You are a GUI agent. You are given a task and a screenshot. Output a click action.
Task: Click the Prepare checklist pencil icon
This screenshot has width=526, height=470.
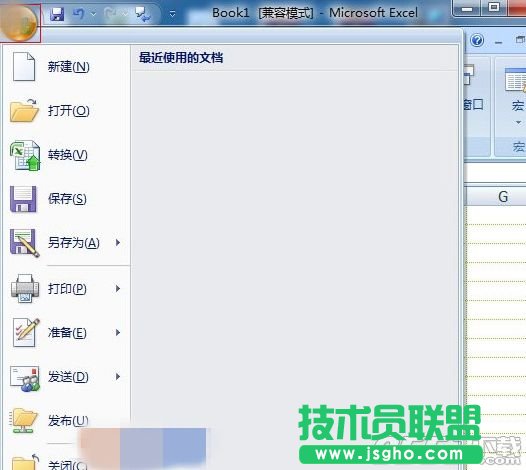(26, 332)
